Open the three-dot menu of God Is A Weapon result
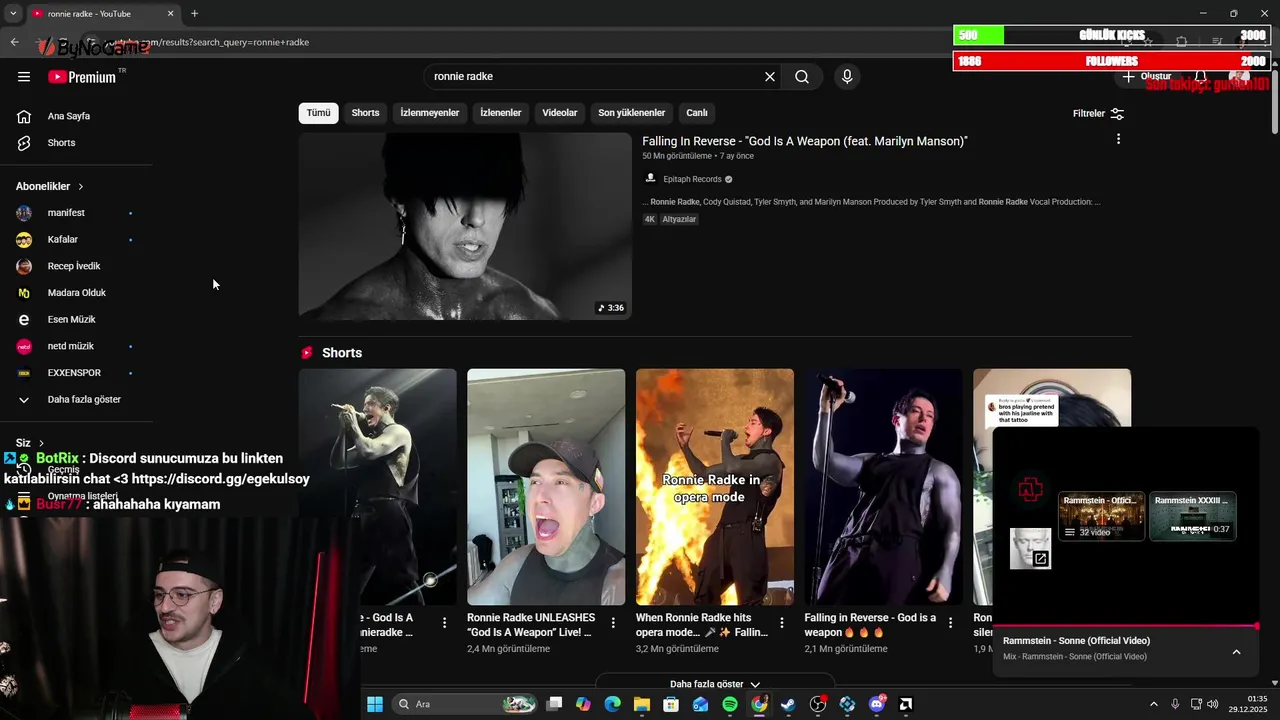This screenshot has height=720, width=1280. pyautogui.click(x=1118, y=139)
